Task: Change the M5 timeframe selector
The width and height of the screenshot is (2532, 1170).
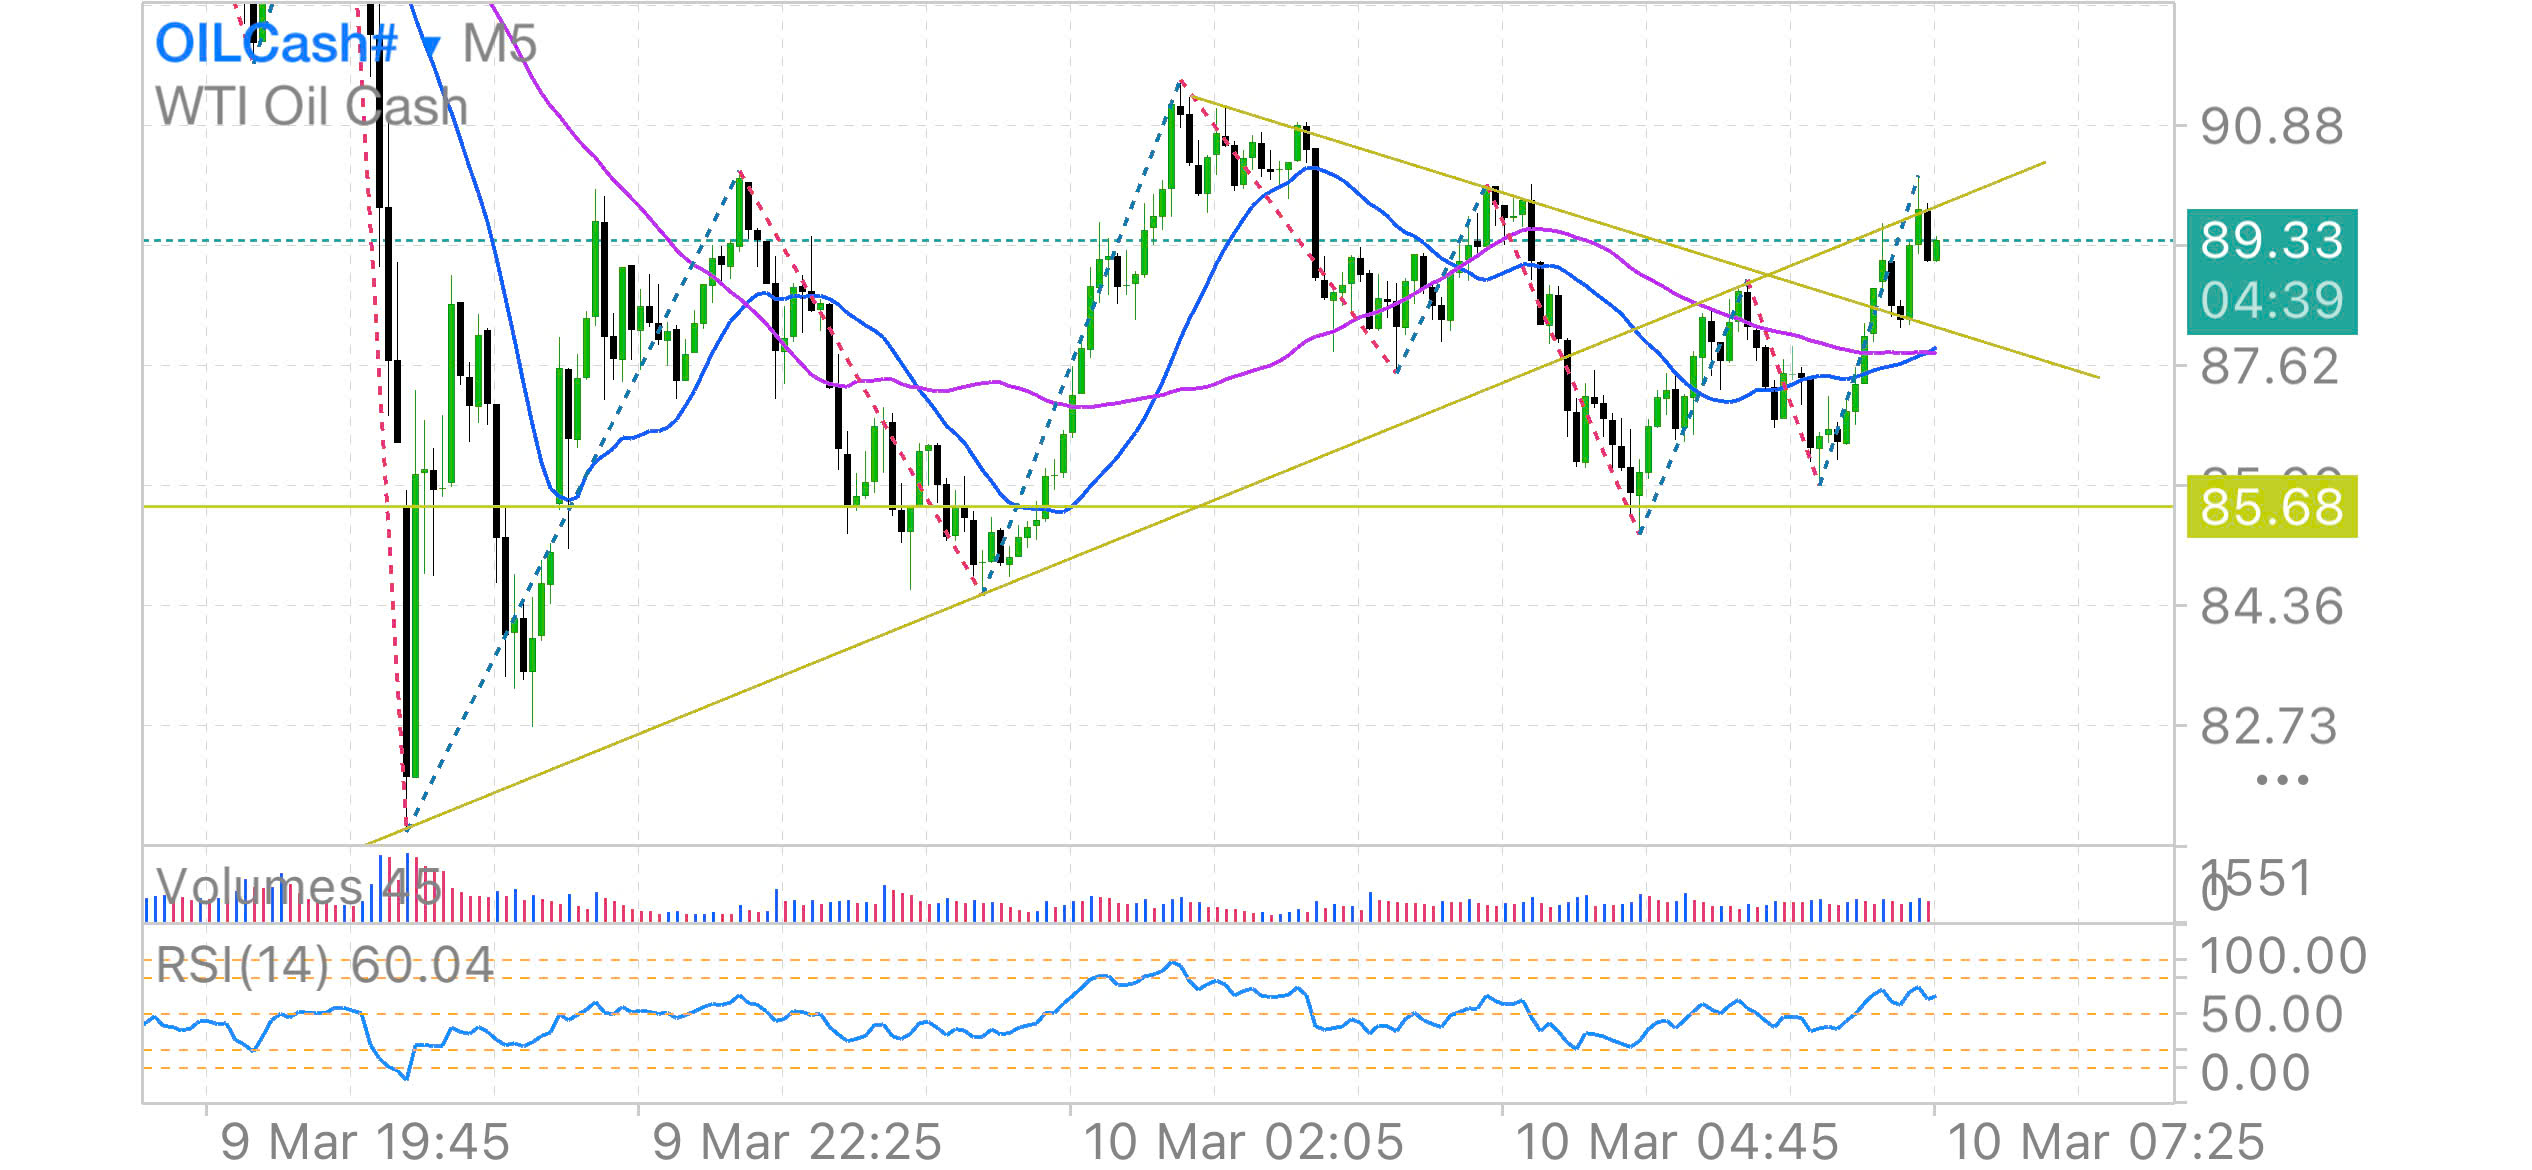Action: [x=499, y=44]
